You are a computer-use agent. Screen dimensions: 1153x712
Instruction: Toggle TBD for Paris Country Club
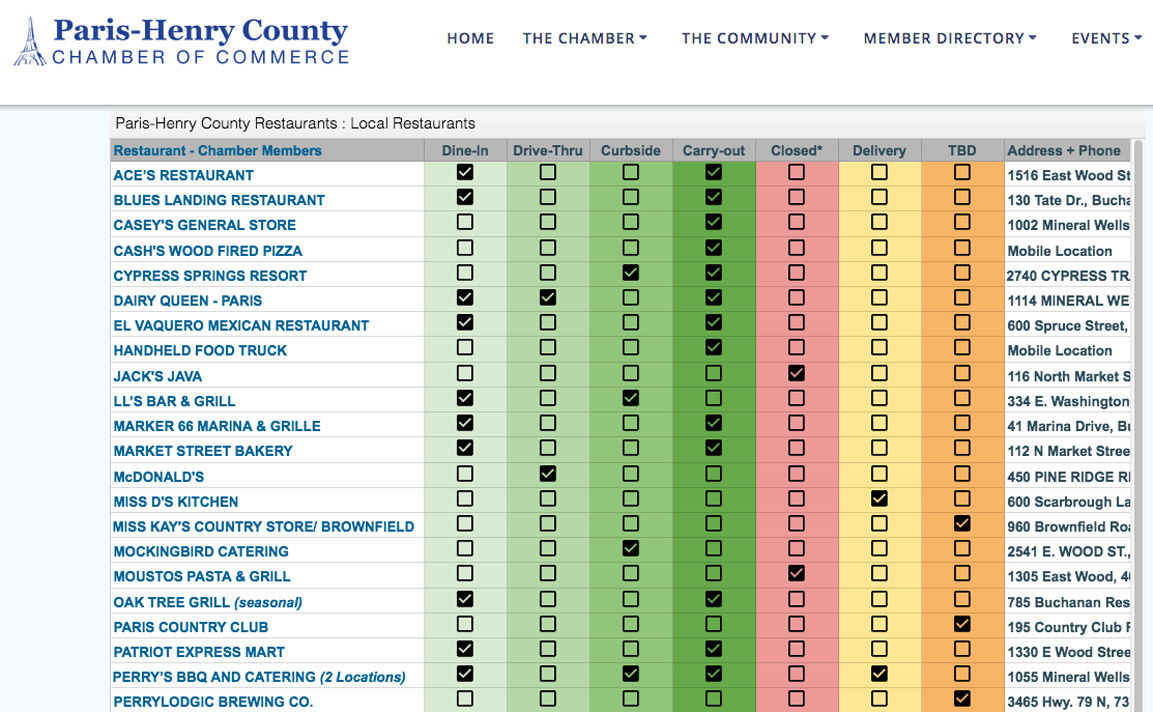[x=962, y=624]
